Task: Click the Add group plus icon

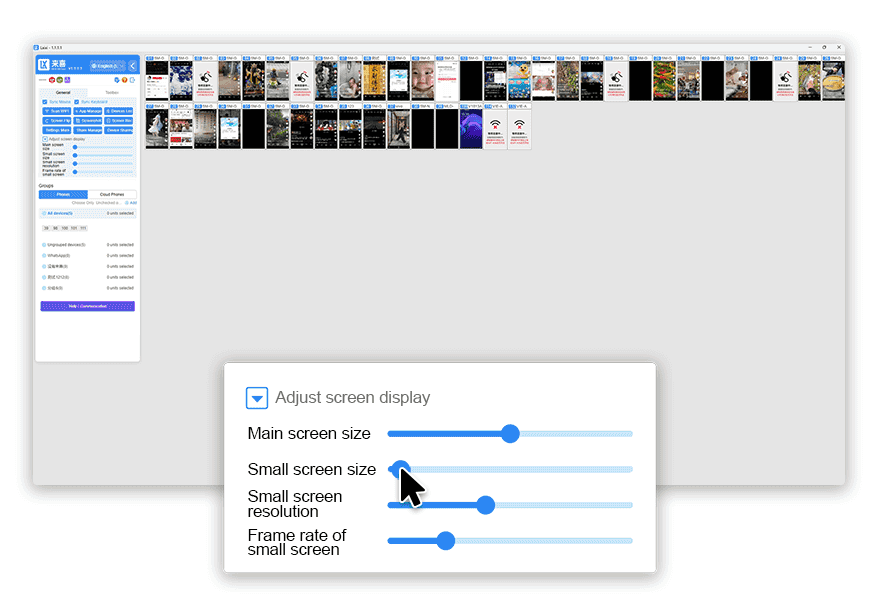Action: (x=127, y=203)
